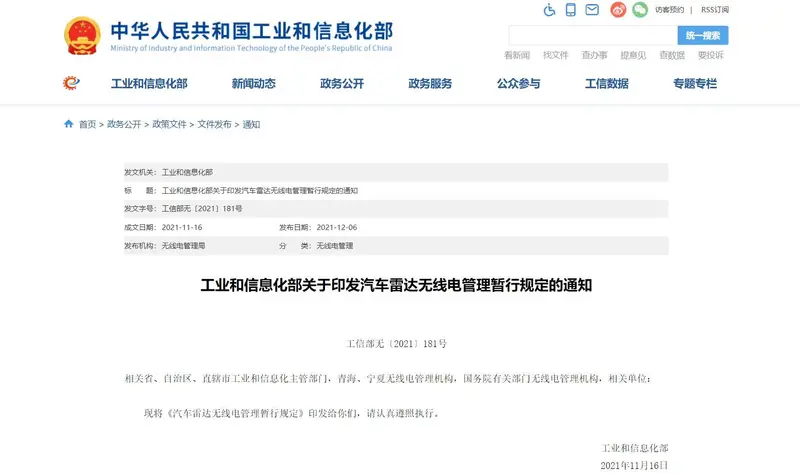Viewport: 800px width, 474px height.
Task: Go to 通知 breadcrumb link
Action: 251,124
